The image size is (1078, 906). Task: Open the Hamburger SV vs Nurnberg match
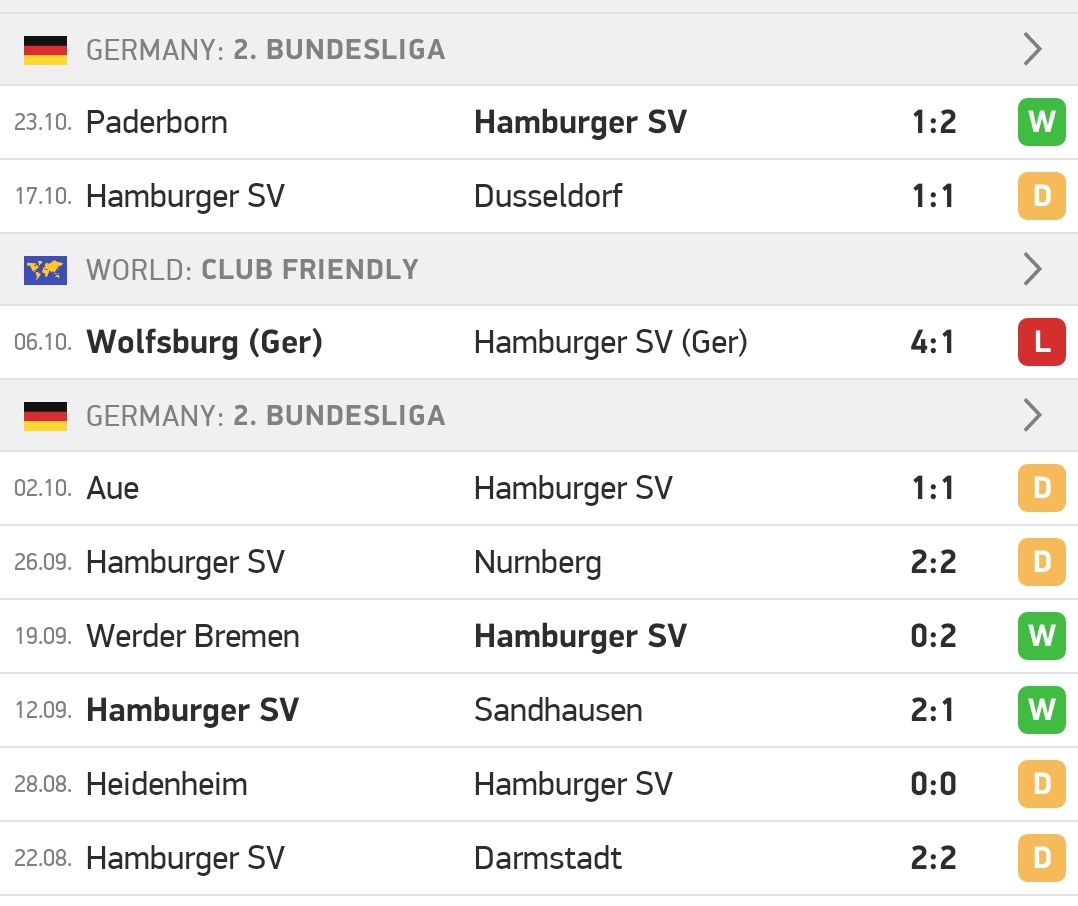[539, 562]
